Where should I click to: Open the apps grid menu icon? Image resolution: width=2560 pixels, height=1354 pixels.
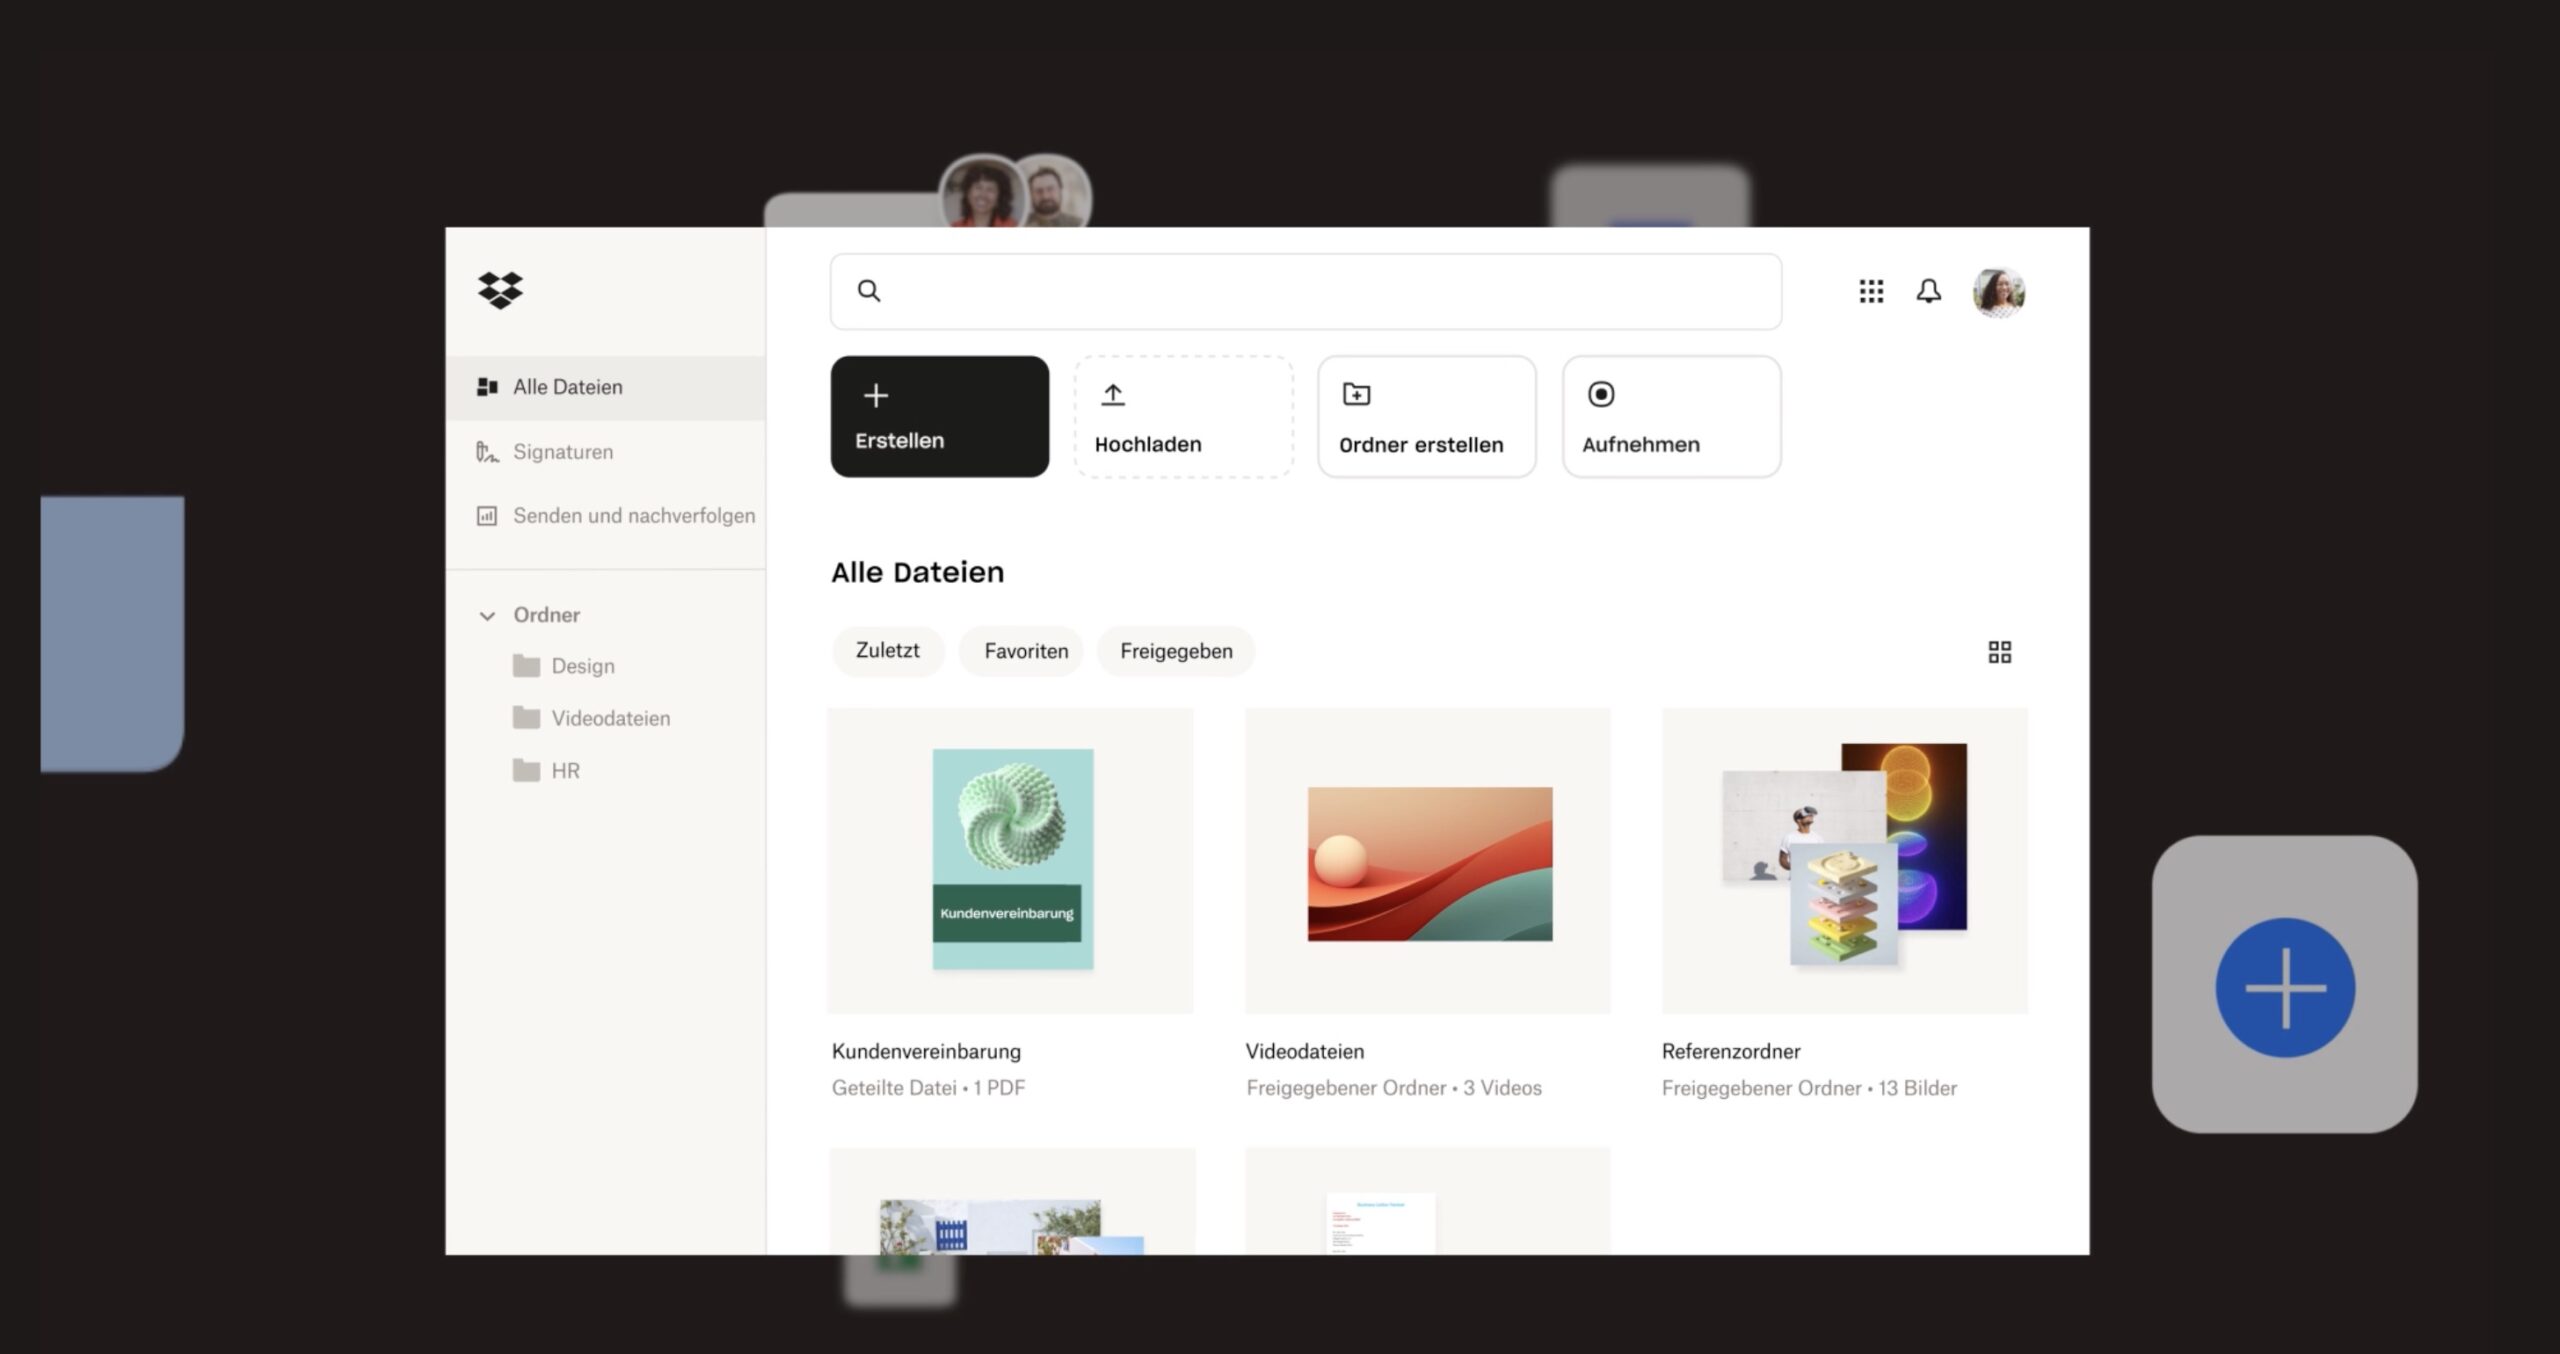(1871, 291)
